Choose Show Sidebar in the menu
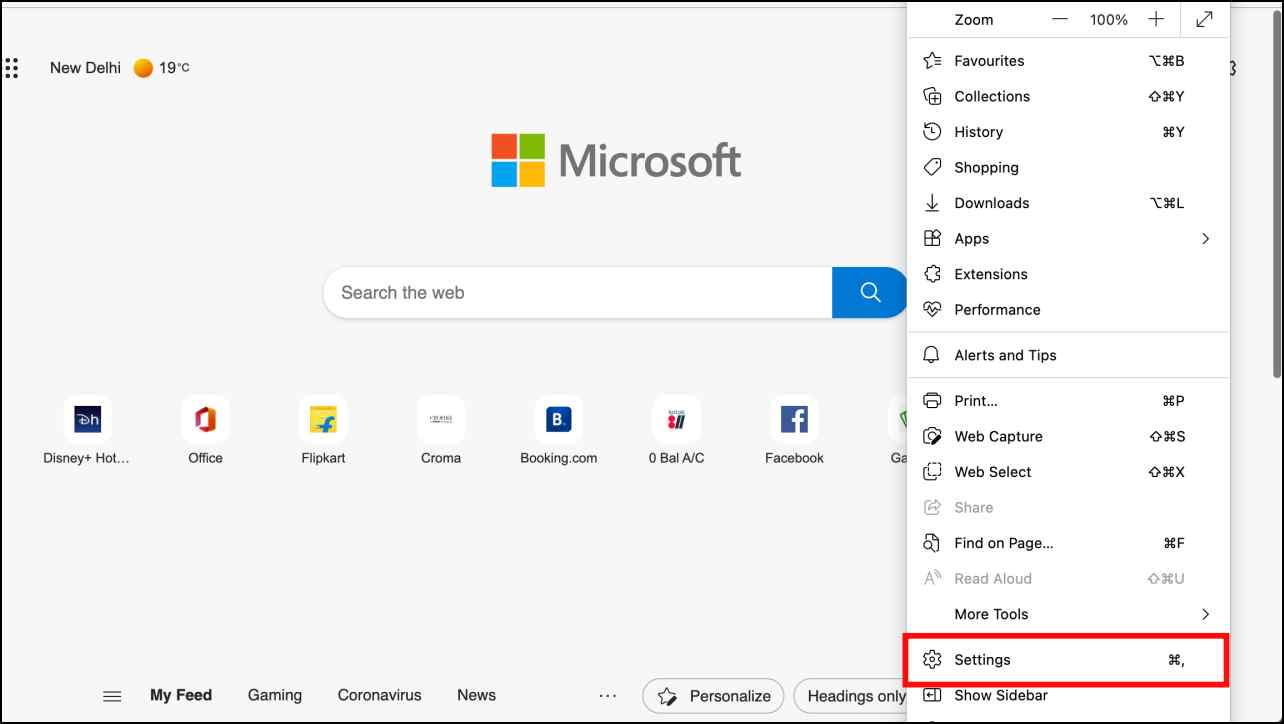1284x724 pixels. 1068,695
